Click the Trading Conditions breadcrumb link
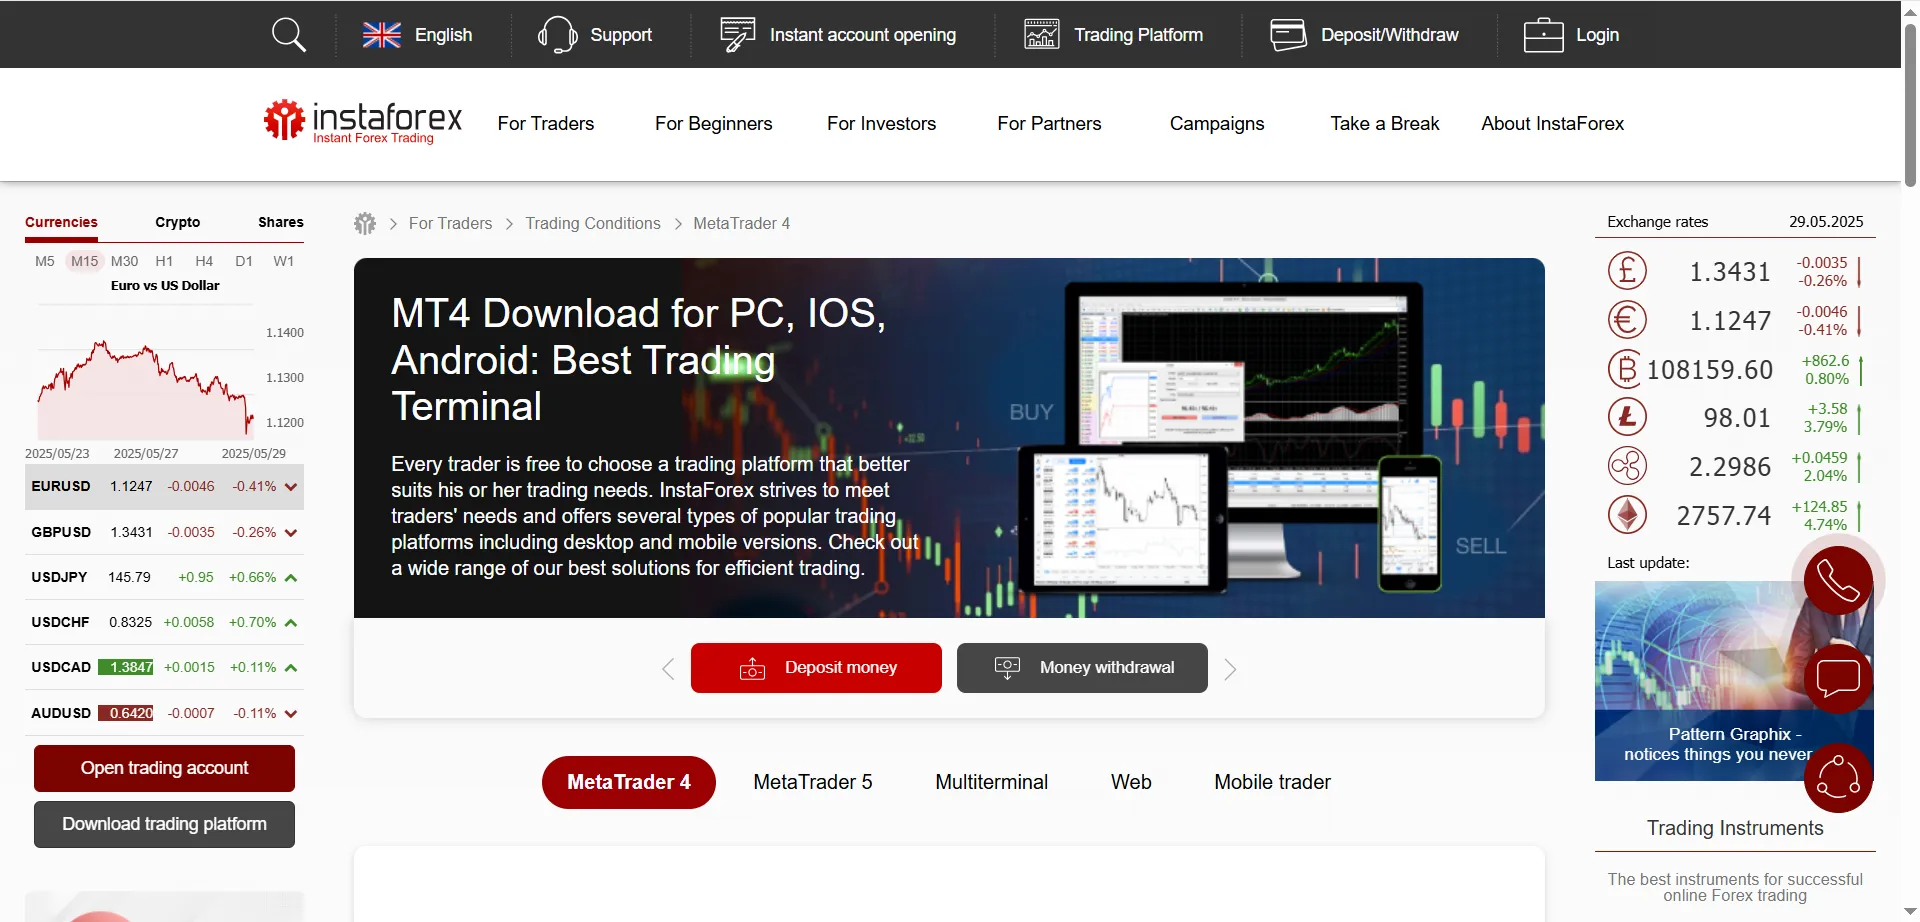1920x922 pixels. point(593,224)
